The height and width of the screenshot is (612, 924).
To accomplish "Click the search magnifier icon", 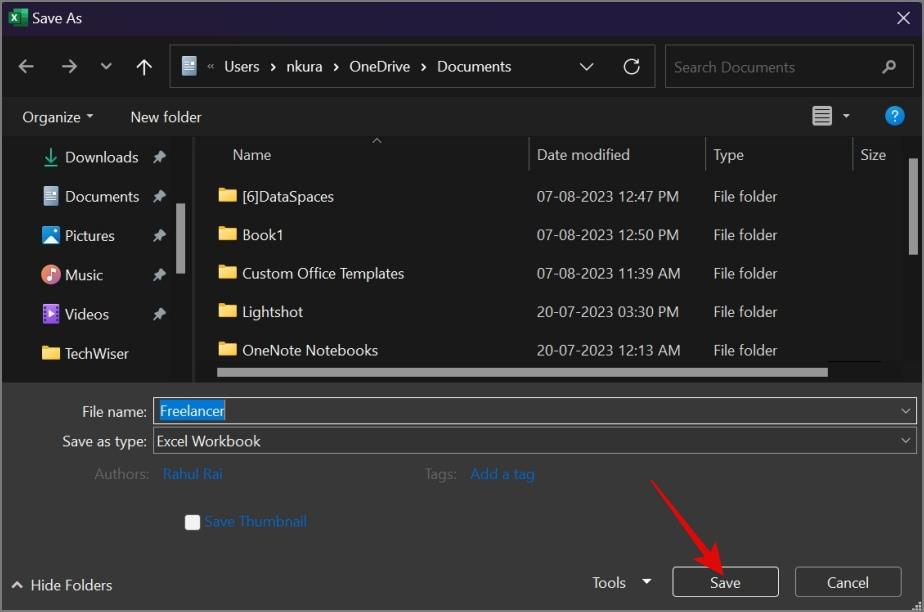I will (889, 67).
